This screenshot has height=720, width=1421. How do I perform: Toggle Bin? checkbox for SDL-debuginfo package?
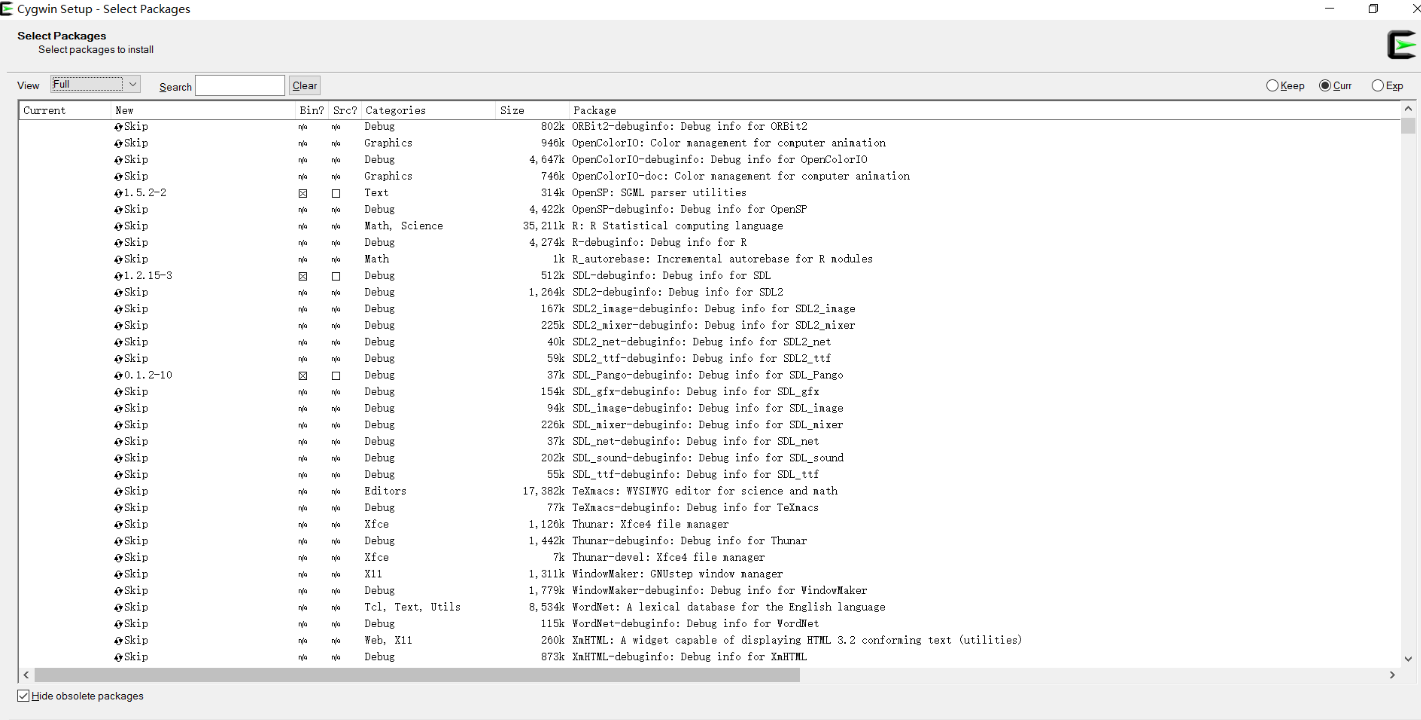point(303,276)
